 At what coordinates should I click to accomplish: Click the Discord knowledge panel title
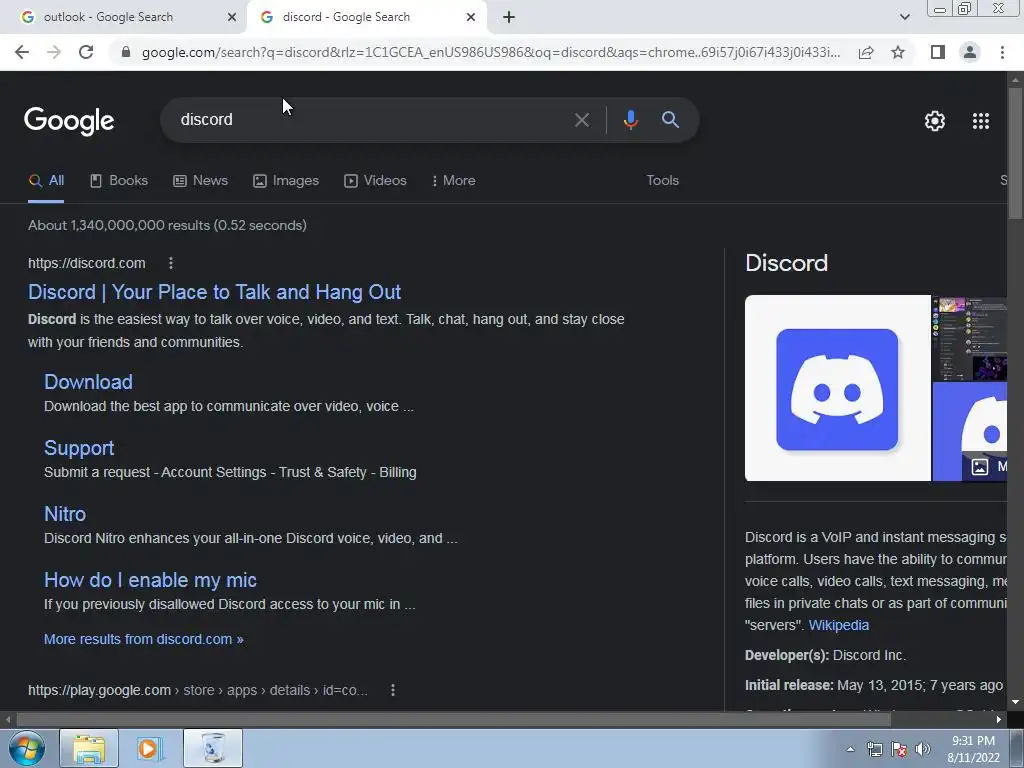[x=786, y=263]
